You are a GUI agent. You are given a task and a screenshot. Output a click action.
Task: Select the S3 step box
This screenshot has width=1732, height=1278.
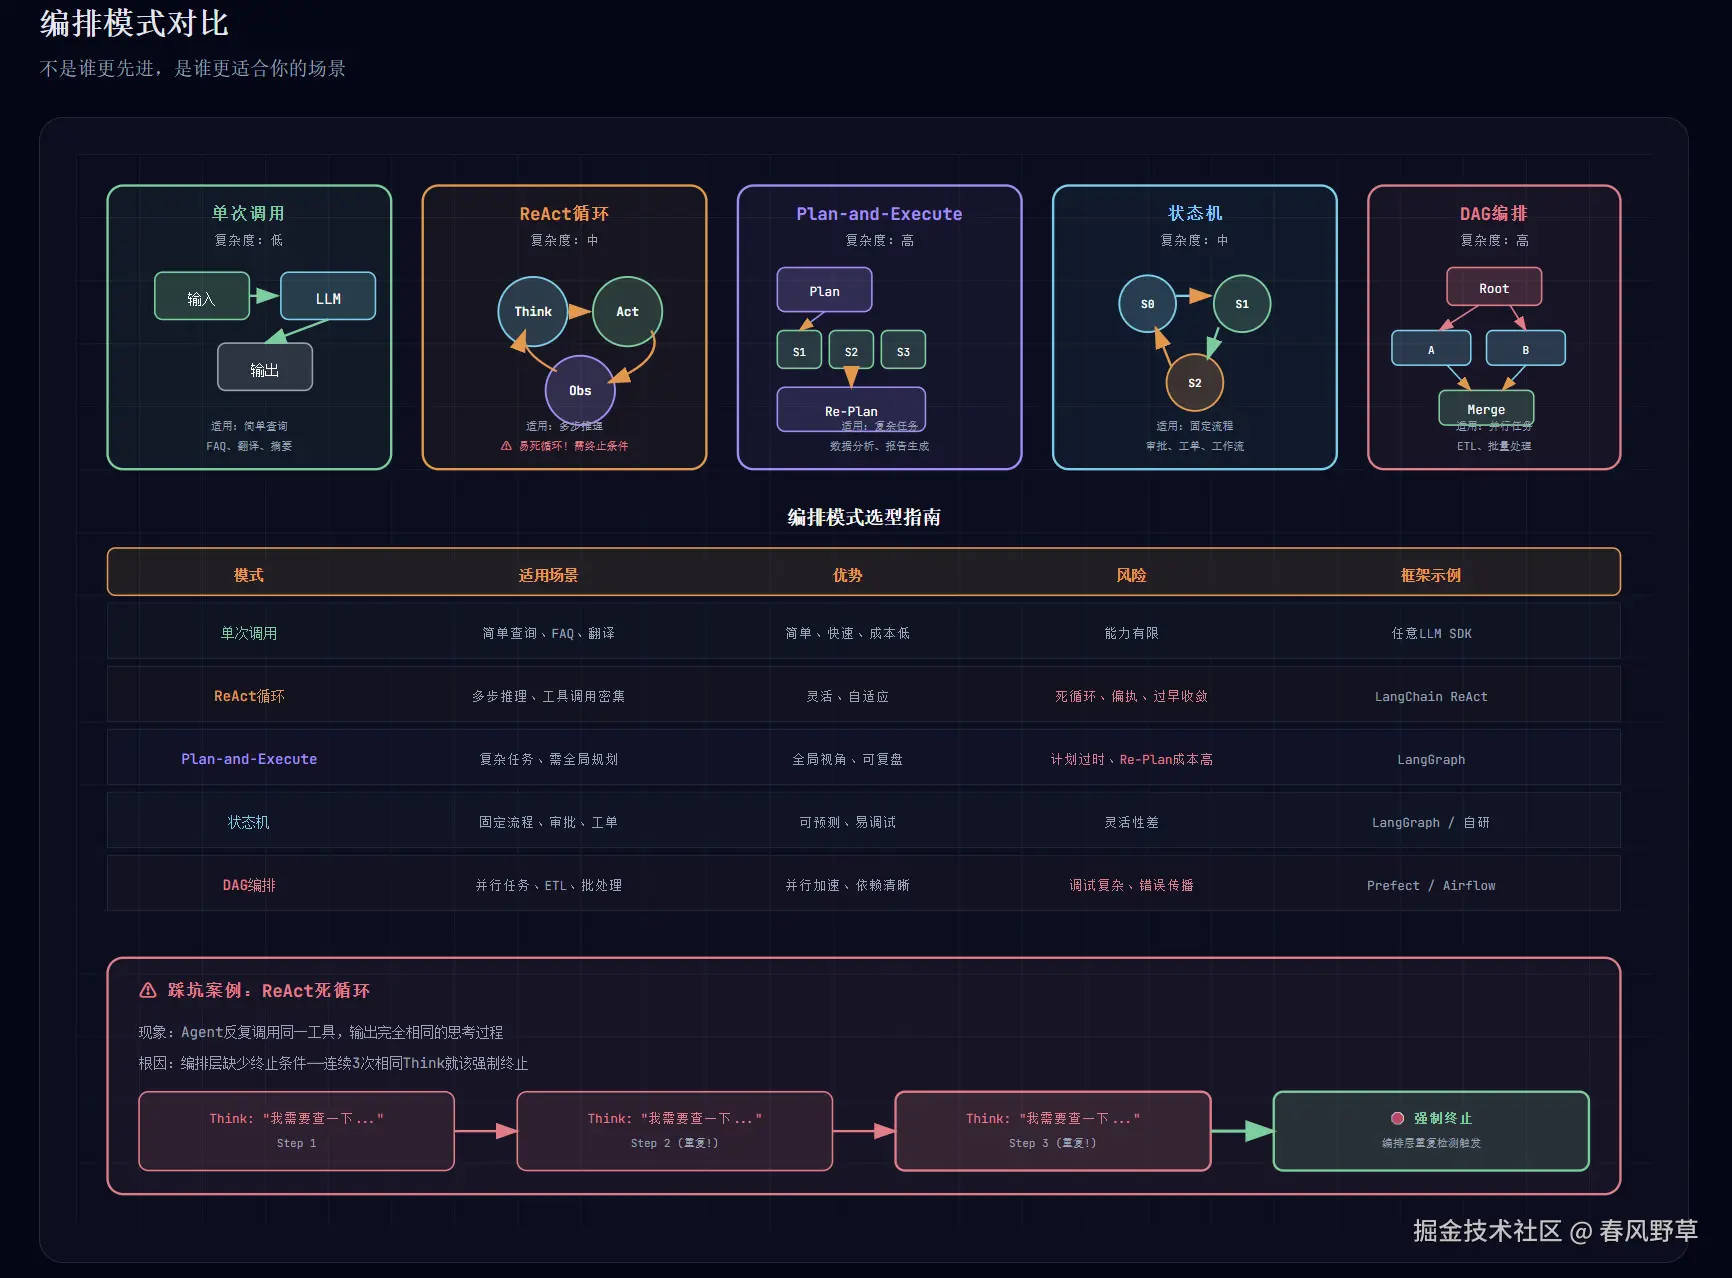903,350
